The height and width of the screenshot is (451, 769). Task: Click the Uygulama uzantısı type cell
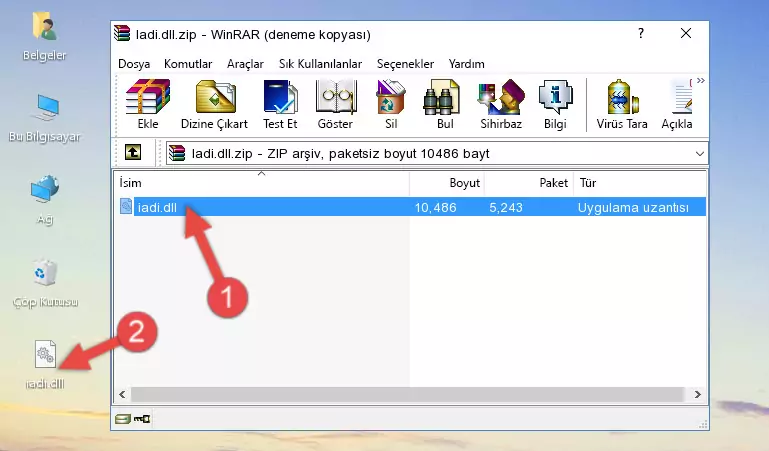pyautogui.click(x=633, y=207)
